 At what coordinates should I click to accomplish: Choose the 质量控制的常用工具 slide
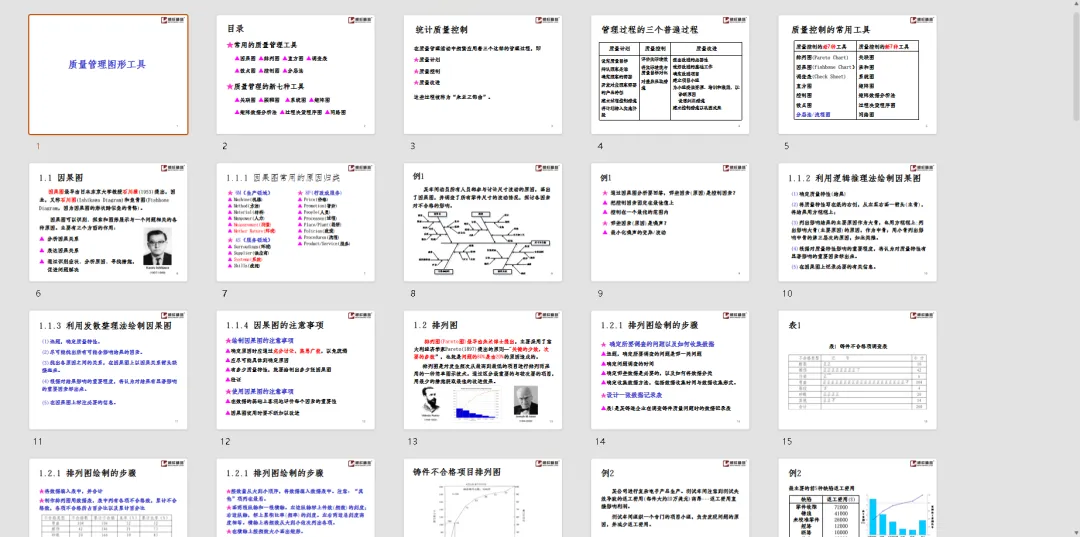click(858, 74)
